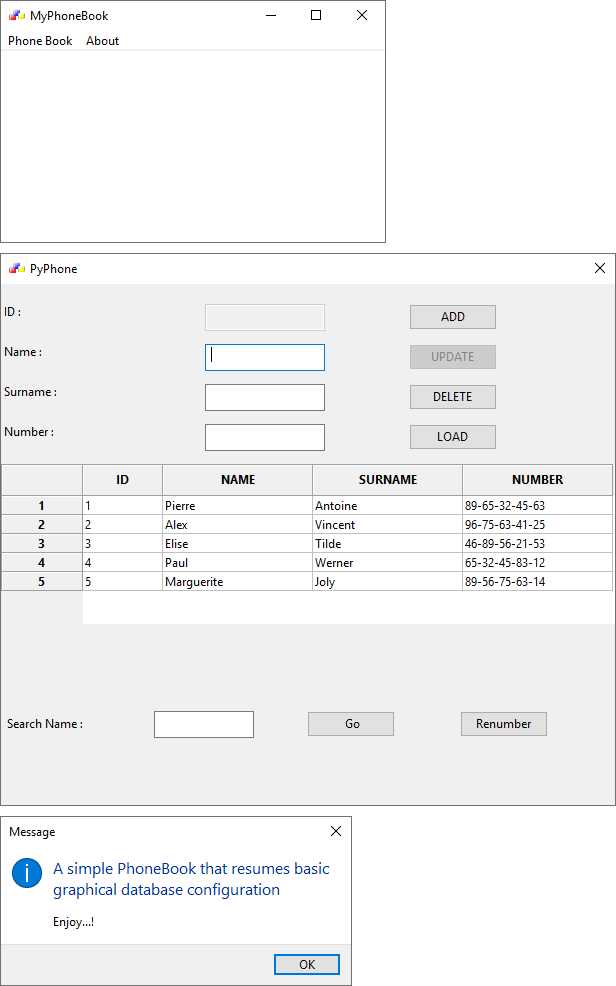Viewport: 616px width, 986px height.
Task: Click the PyPhone window icon
Action: 16,269
